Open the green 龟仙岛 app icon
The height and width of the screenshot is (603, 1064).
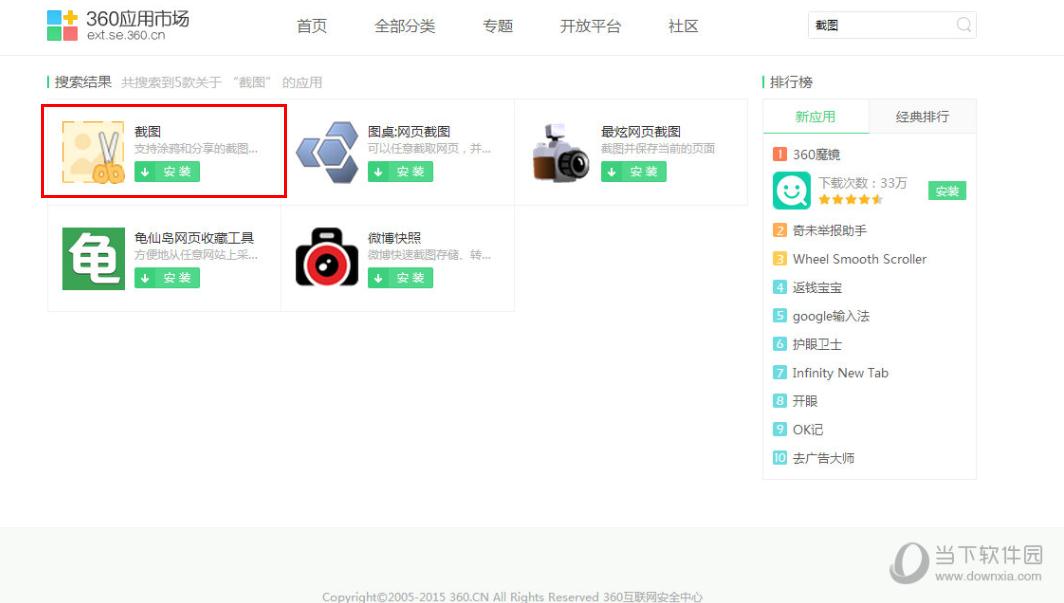click(x=94, y=258)
